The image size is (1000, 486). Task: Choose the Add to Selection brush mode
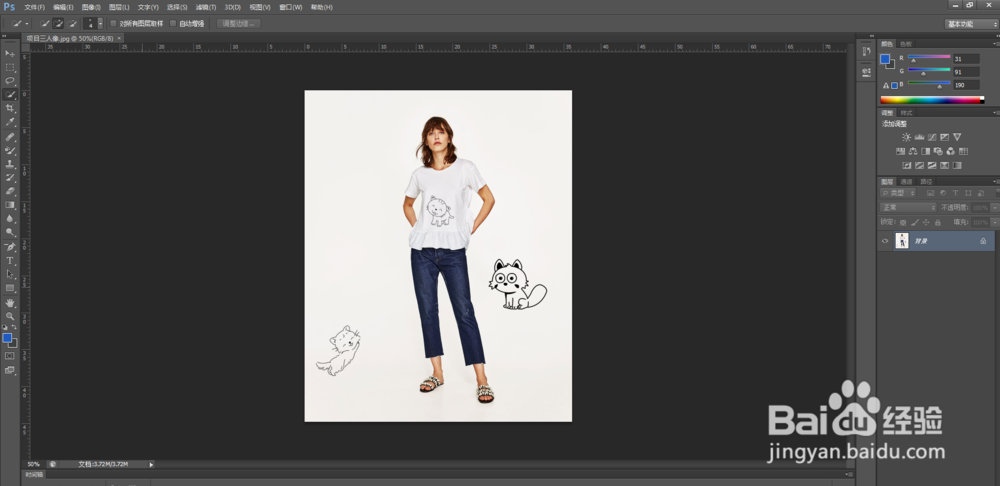pyautogui.click(x=58, y=24)
